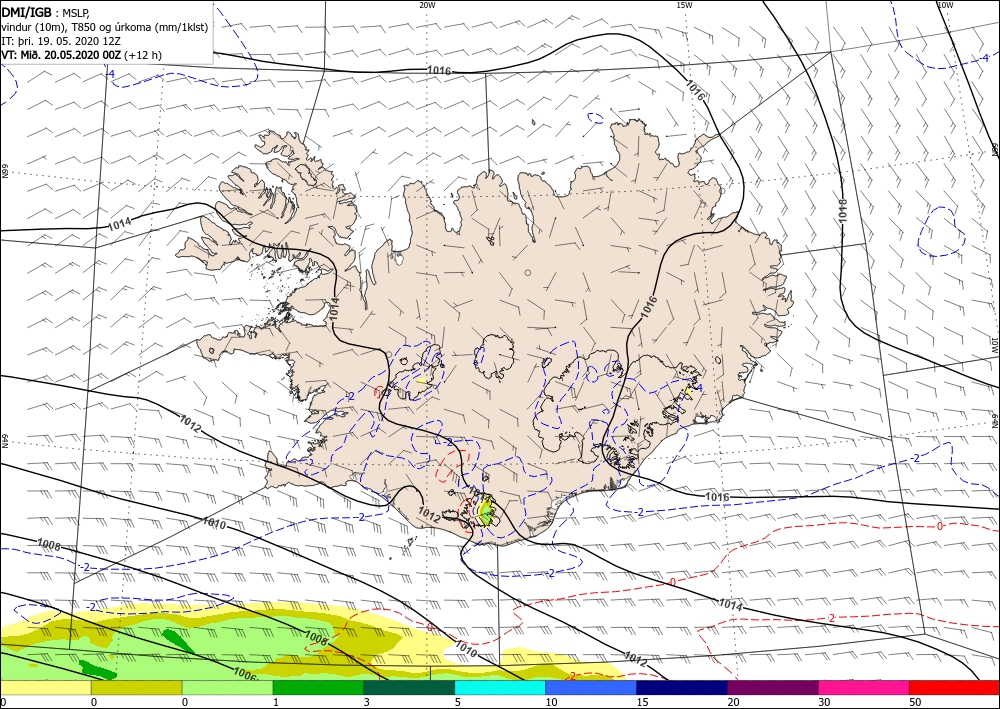
Task: Select the purple 20 mm legend swatch
Action: (x=772, y=687)
